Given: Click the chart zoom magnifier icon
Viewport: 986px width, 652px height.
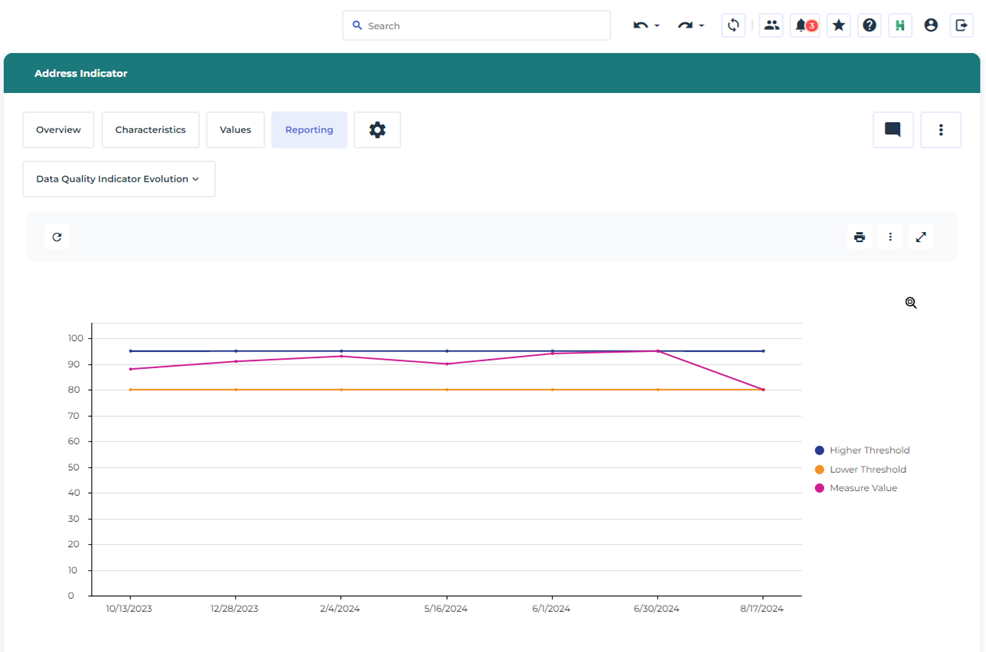Looking at the screenshot, I should [x=911, y=303].
